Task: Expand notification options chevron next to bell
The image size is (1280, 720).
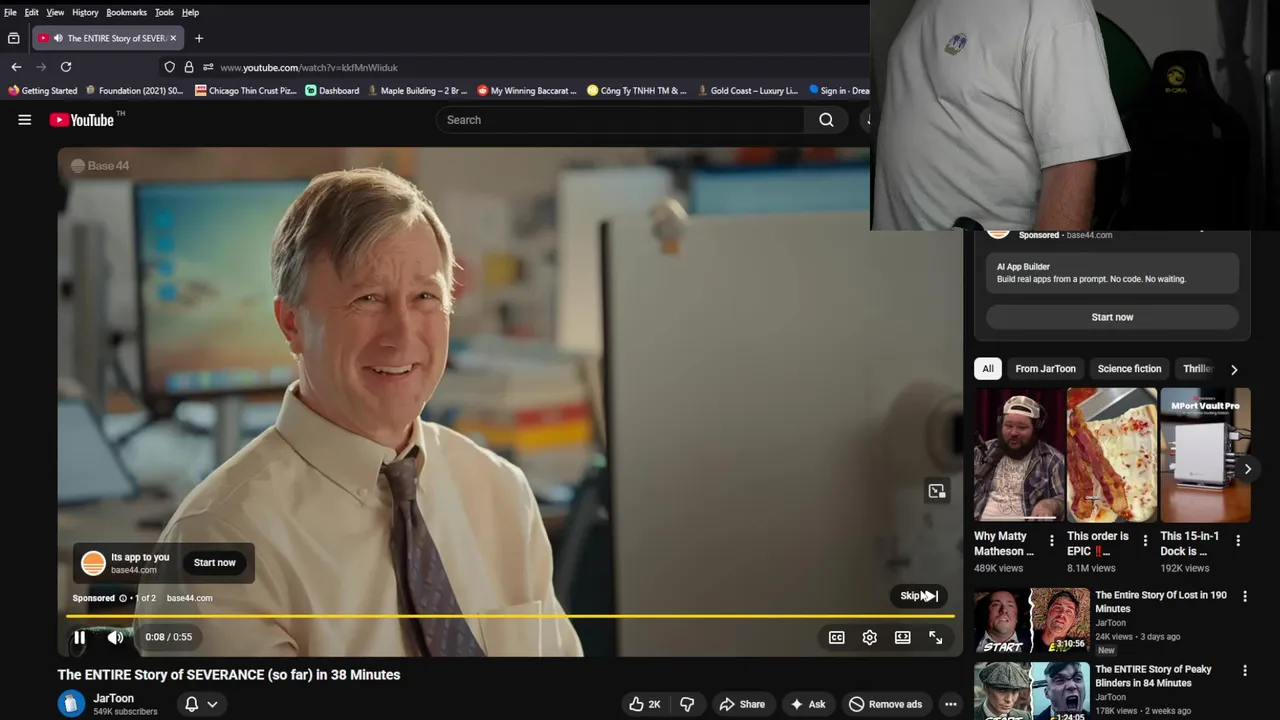Action: point(212,704)
